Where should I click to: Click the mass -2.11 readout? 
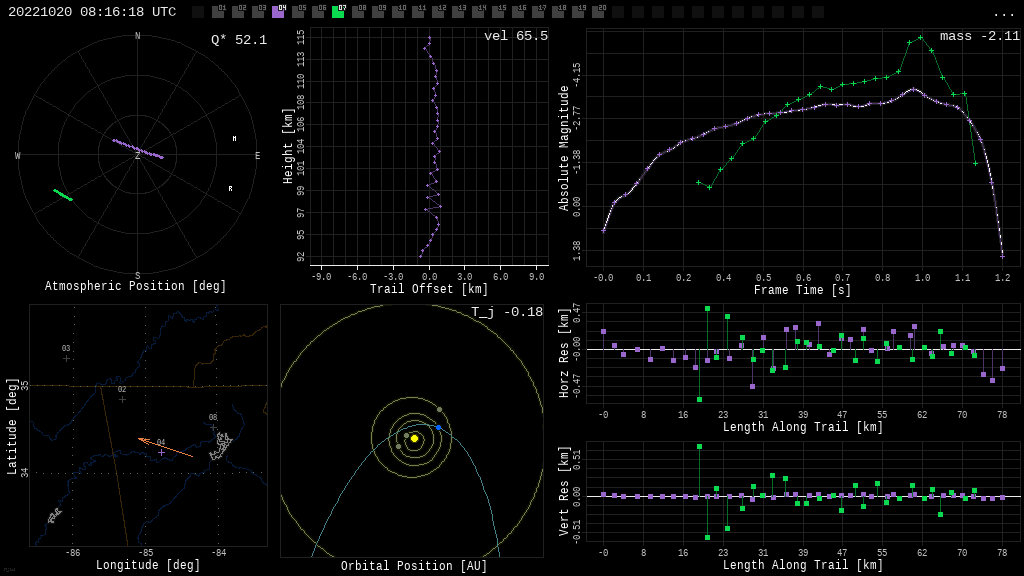pyautogui.click(x=979, y=37)
